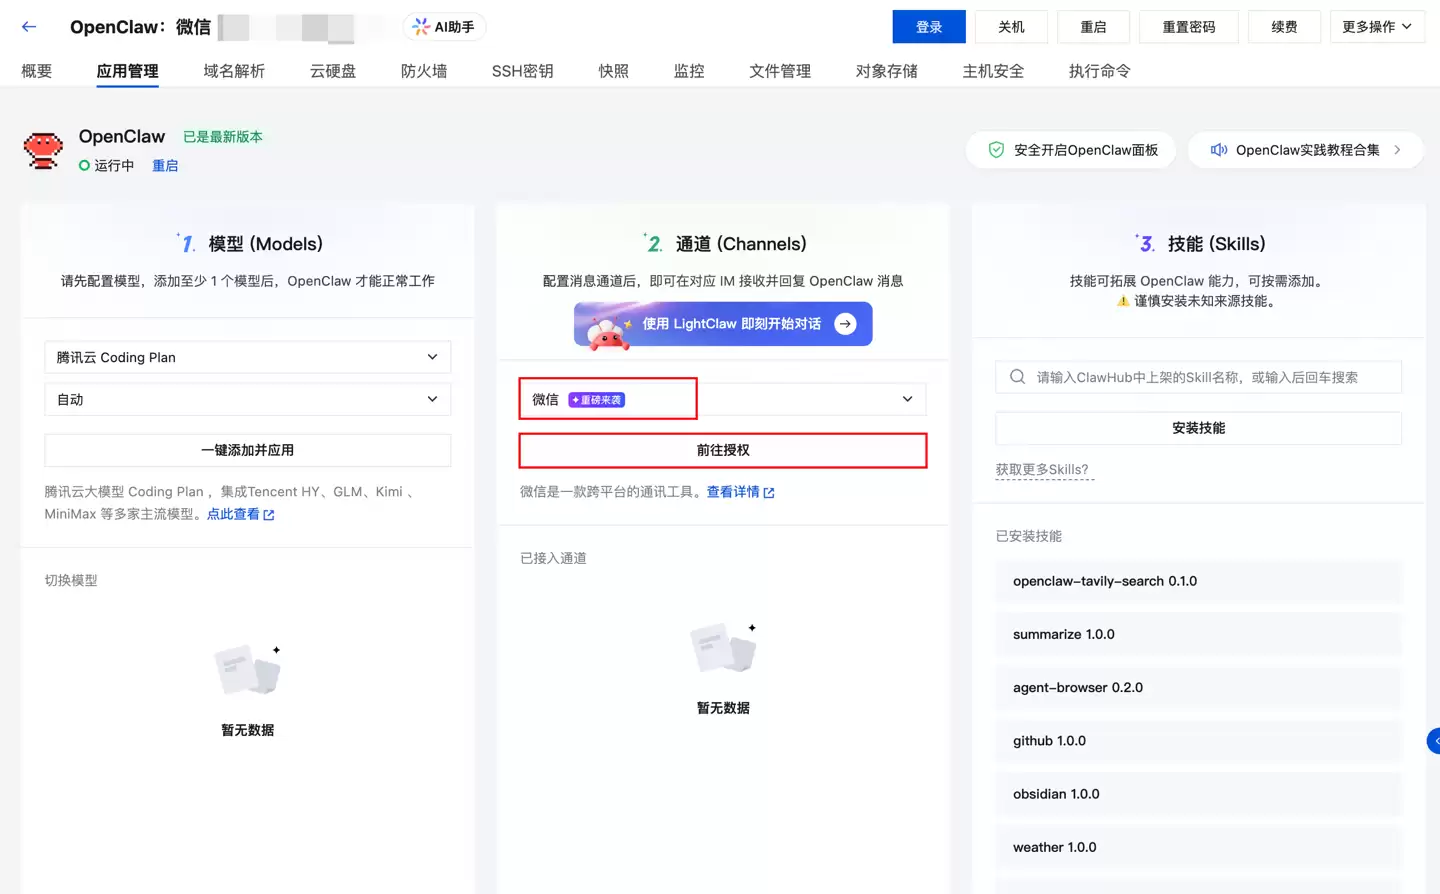Click the speaker icon beside OpenClaw实践教程合集

point(1219,149)
